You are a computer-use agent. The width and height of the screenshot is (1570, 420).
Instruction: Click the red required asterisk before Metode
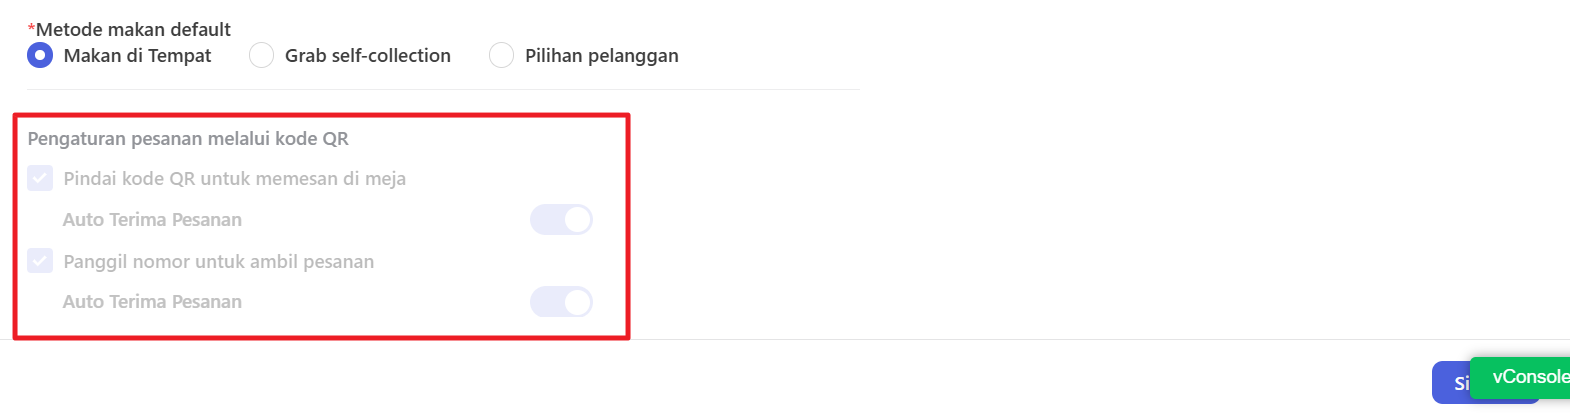(31, 28)
